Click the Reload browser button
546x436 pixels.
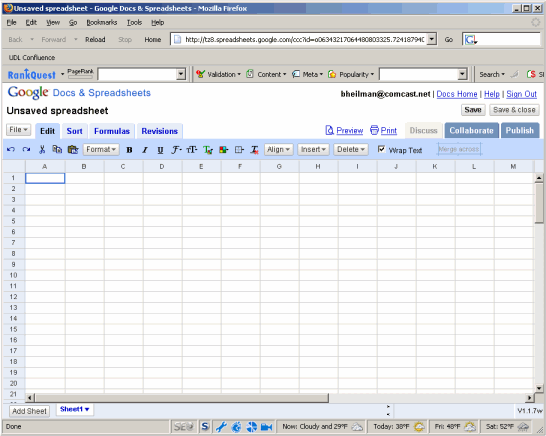click(95, 40)
